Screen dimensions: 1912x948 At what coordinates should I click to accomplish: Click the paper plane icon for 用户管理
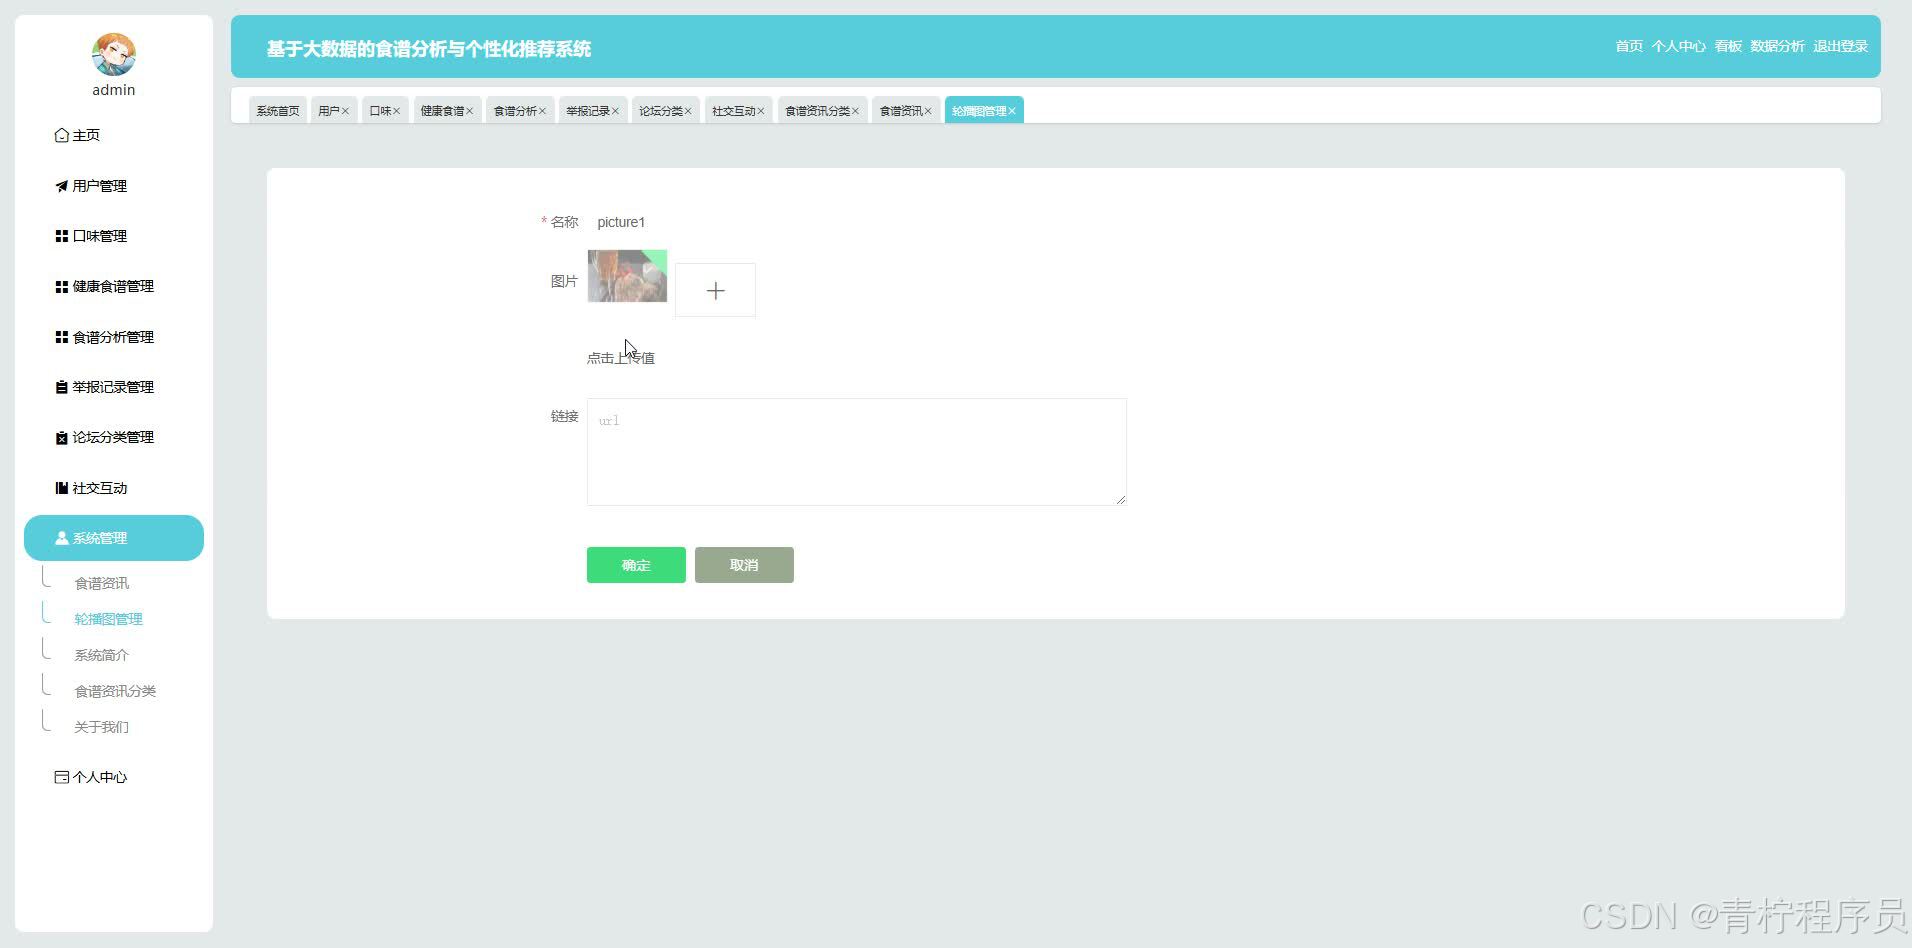pos(61,186)
